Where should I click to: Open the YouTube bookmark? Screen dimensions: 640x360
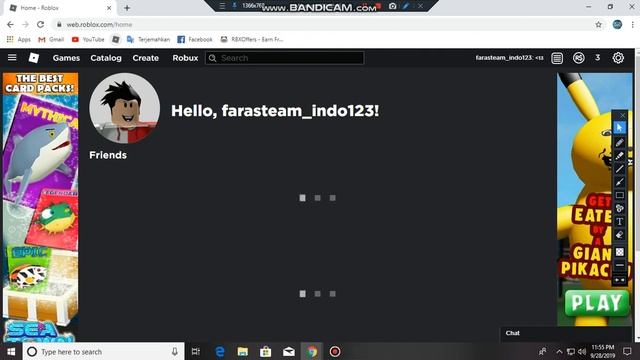pyautogui.click(x=88, y=39)
